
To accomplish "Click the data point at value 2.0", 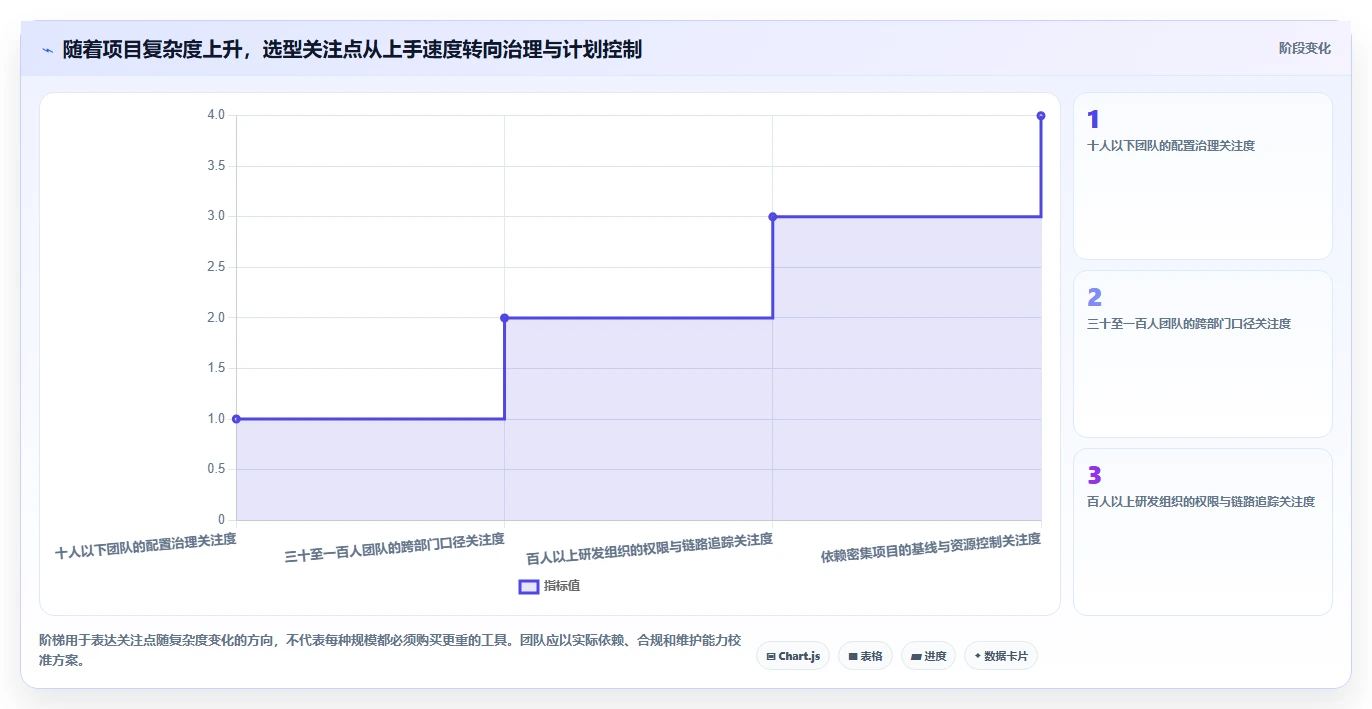I will click(504, 318).
